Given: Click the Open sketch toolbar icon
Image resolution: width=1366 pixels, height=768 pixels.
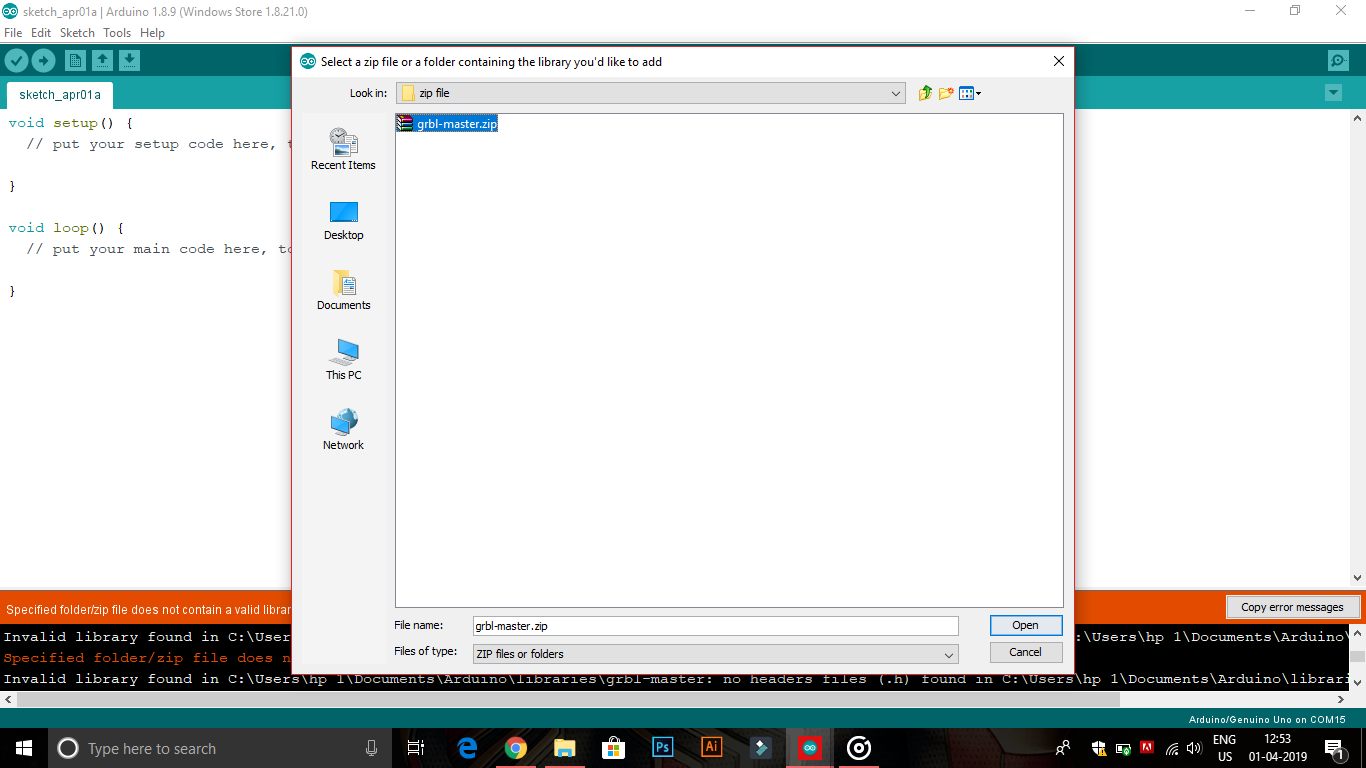Looking at the screenshot, I should pyautogui.click(x=102, y=60).
